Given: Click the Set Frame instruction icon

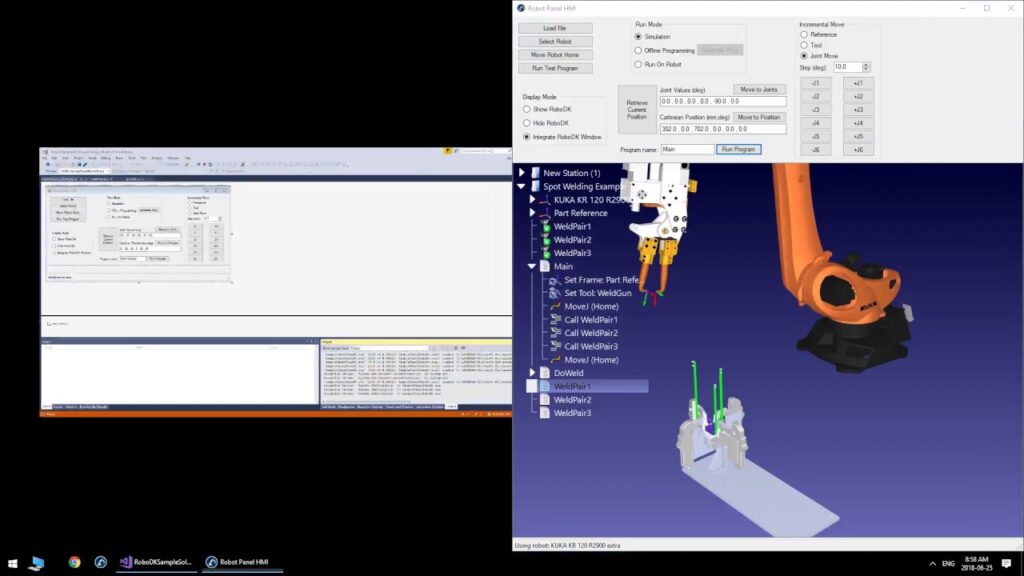Looking at the screenshot, I should pyautogui.click(x=555, y=280).
